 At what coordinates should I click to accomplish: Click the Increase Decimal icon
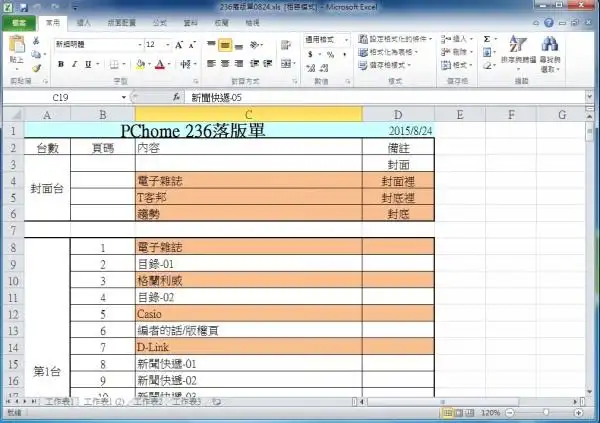(310, 68)
